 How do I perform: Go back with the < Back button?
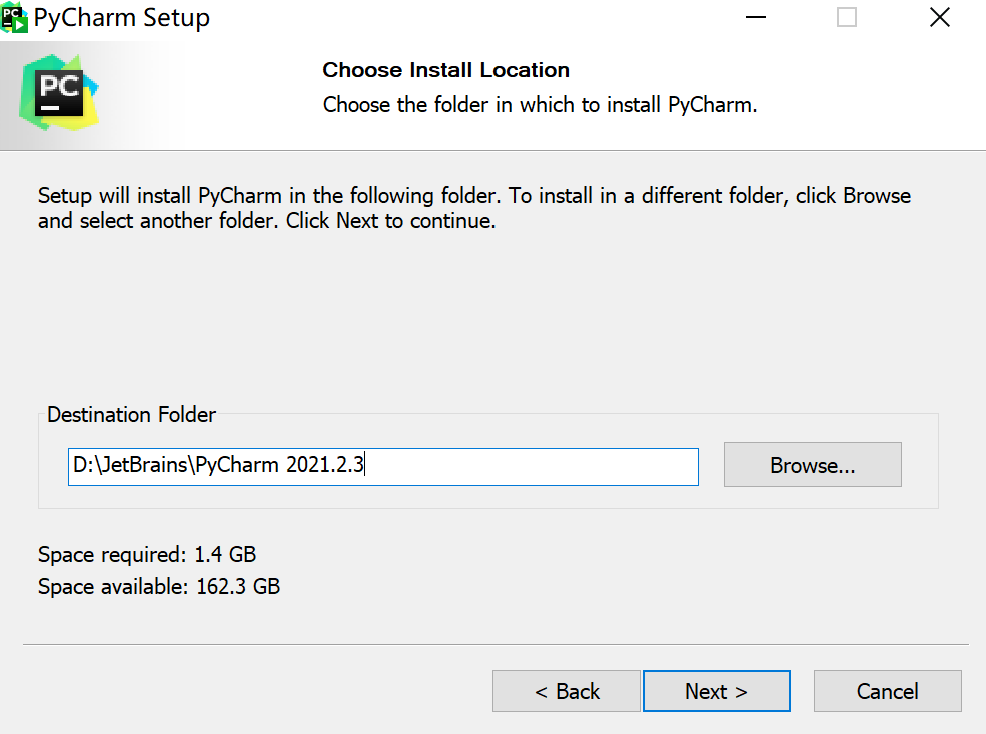click(x=566, y=691)
